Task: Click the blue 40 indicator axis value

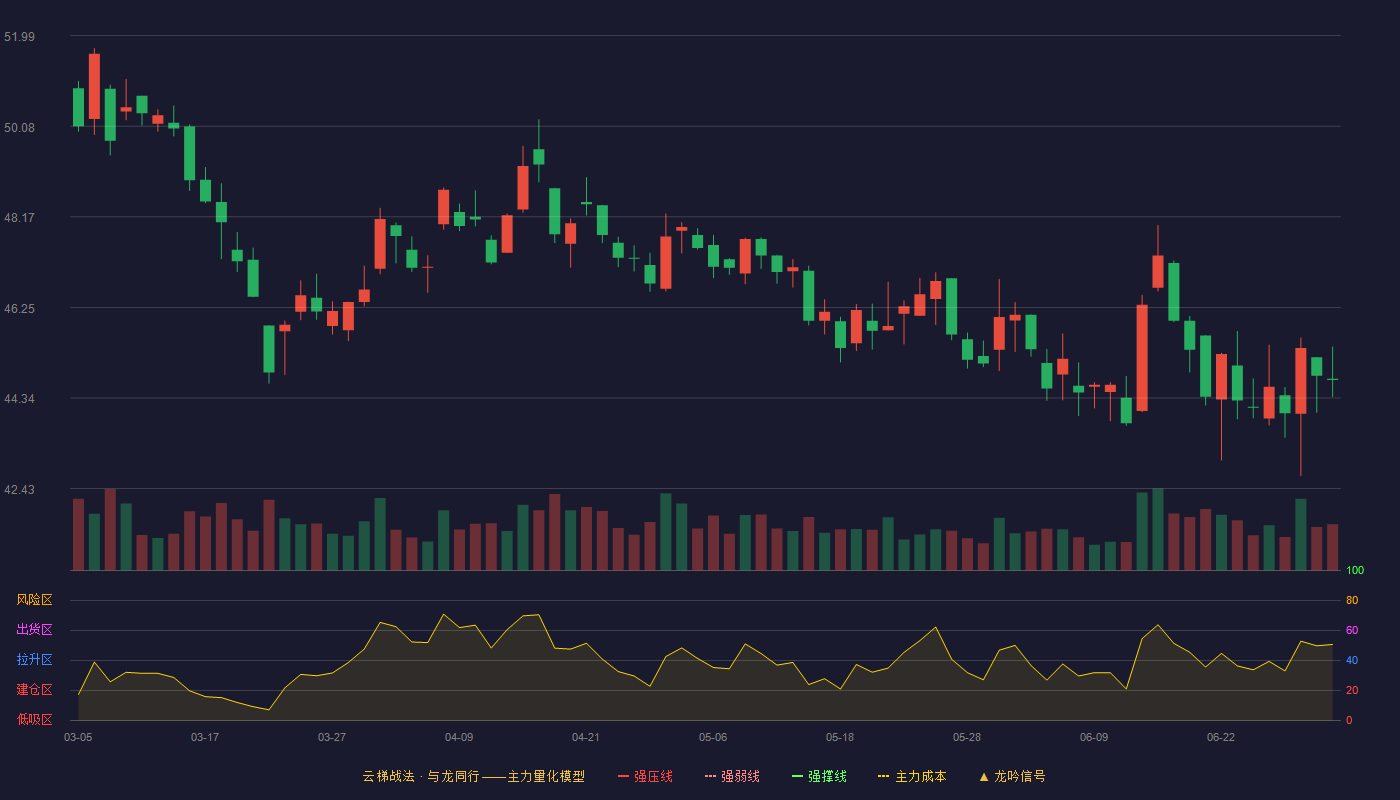Action: [x=1352, y=661]
